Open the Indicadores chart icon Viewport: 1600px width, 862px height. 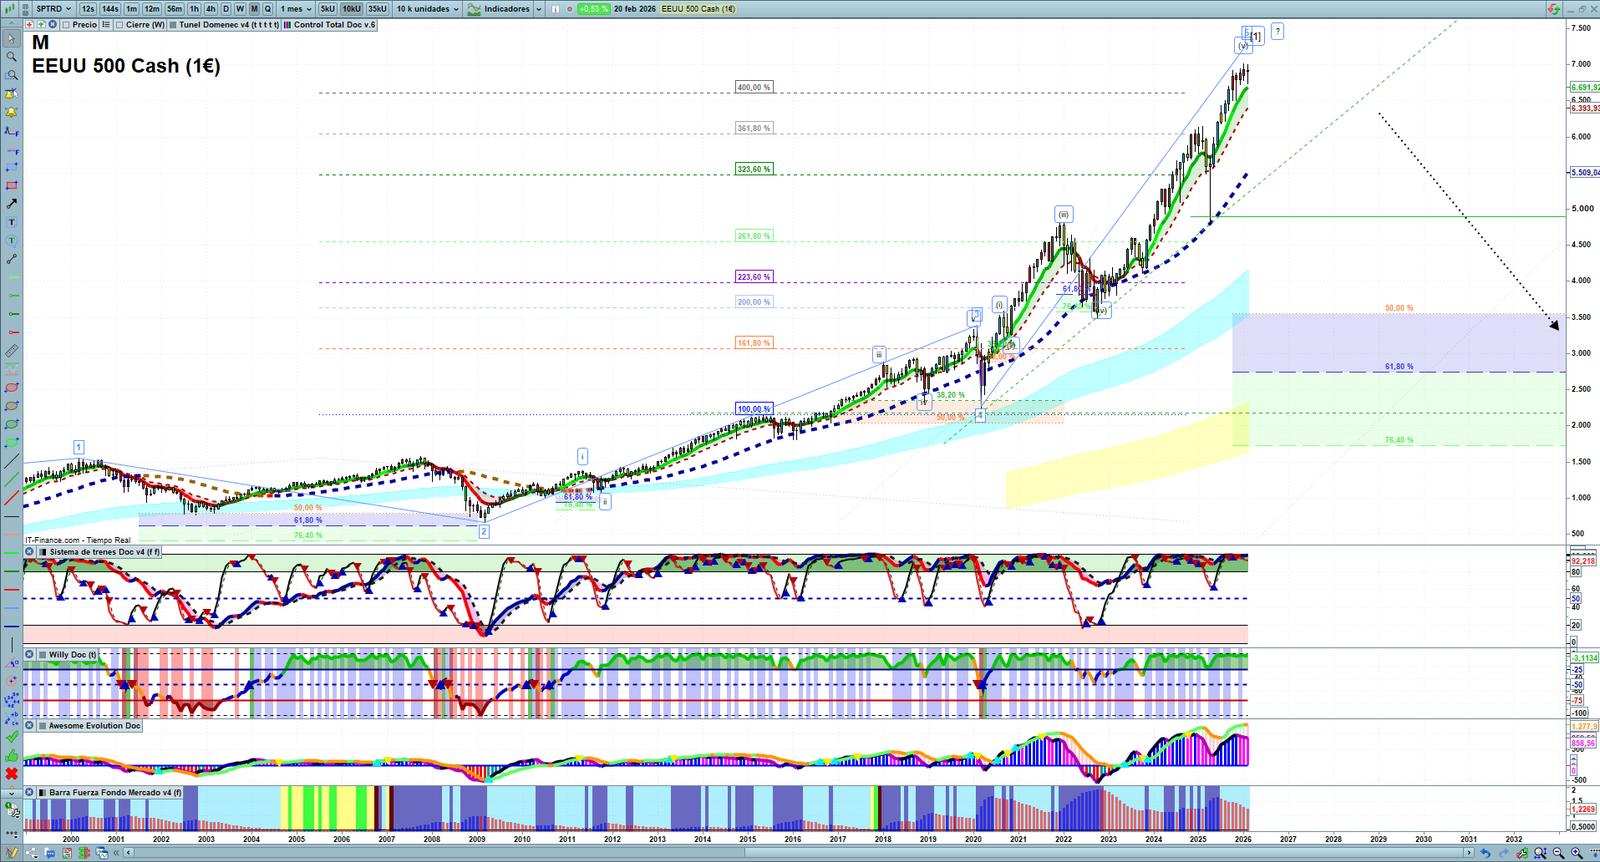pos(474,9)
